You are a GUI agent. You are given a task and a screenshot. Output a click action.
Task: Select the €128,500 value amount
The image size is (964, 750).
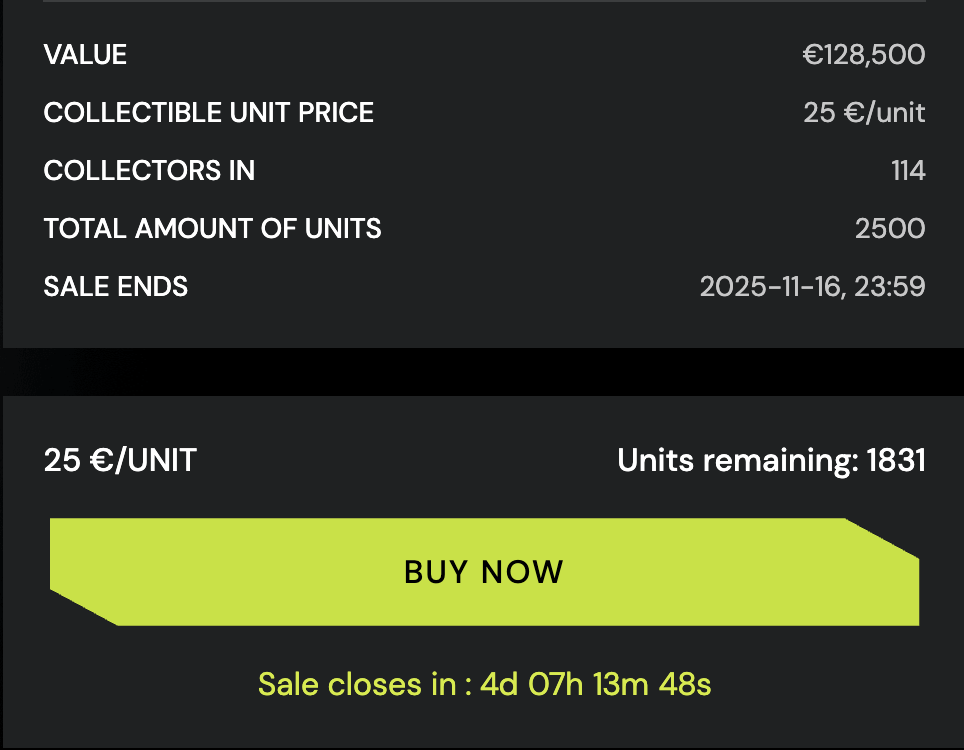(863, 55)
